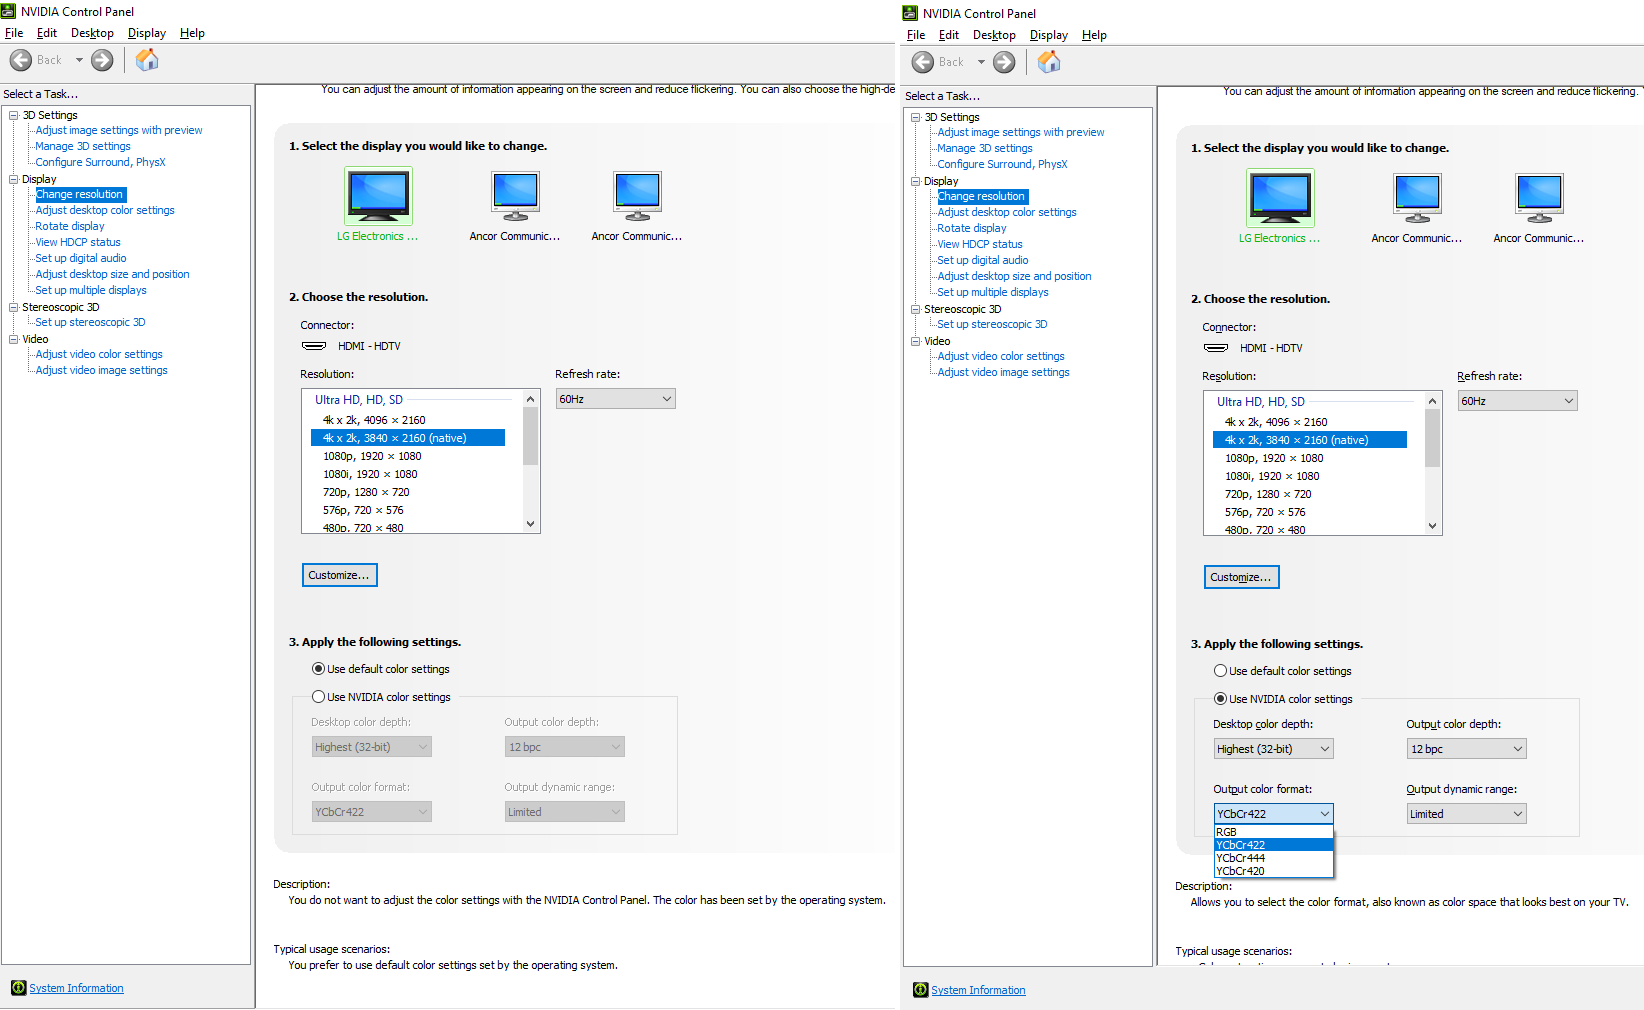
Task: Open the Back history arrow in left window
Action: tap(79, 60)
